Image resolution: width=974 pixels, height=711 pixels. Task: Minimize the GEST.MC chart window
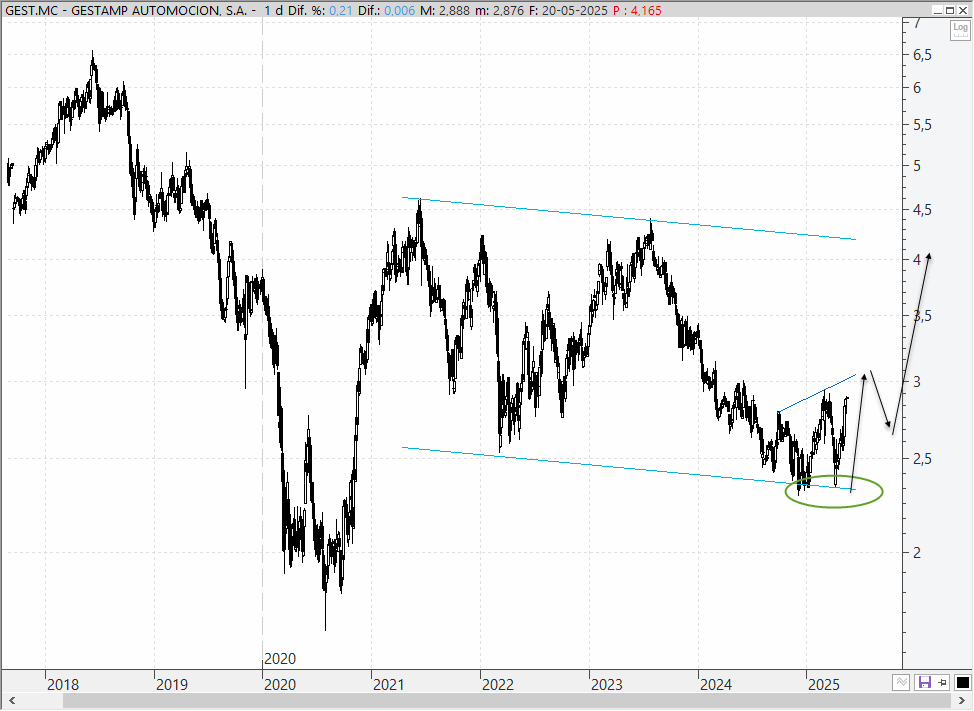[x=938, y=10]
